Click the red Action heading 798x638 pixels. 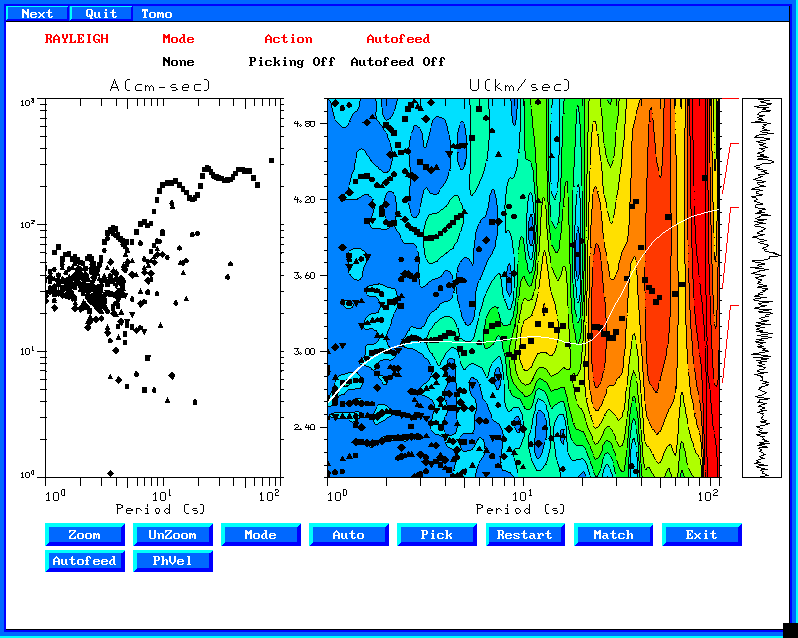288,39
